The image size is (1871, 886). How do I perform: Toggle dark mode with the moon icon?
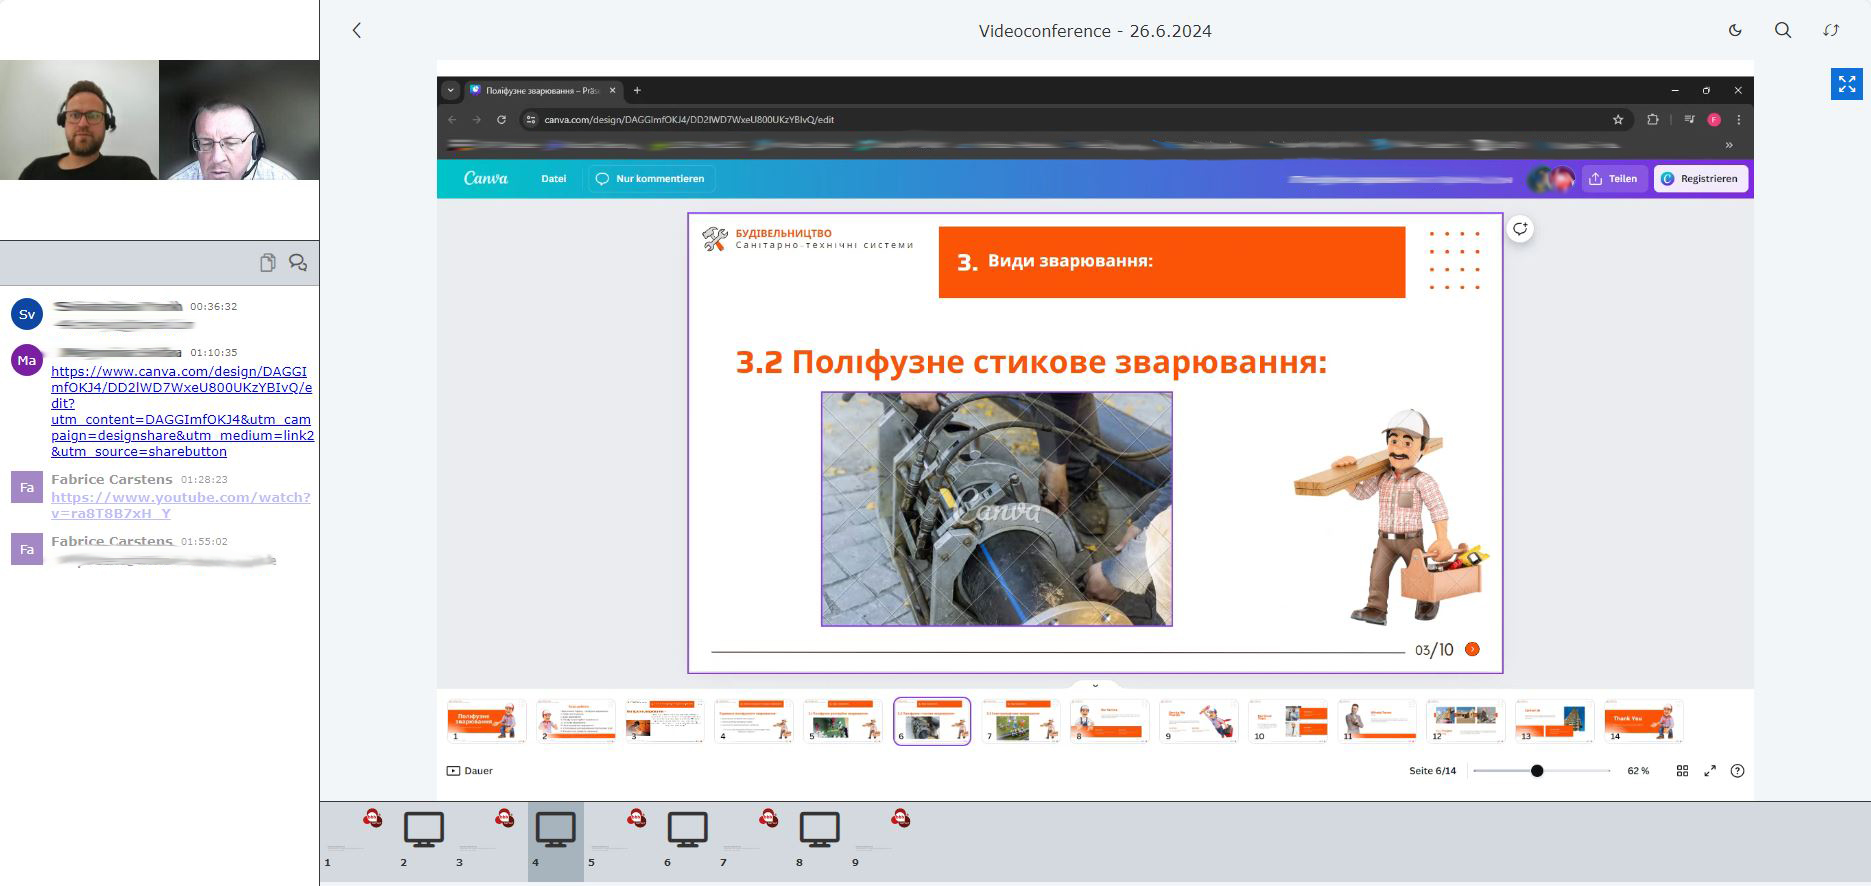[1735, 31]
